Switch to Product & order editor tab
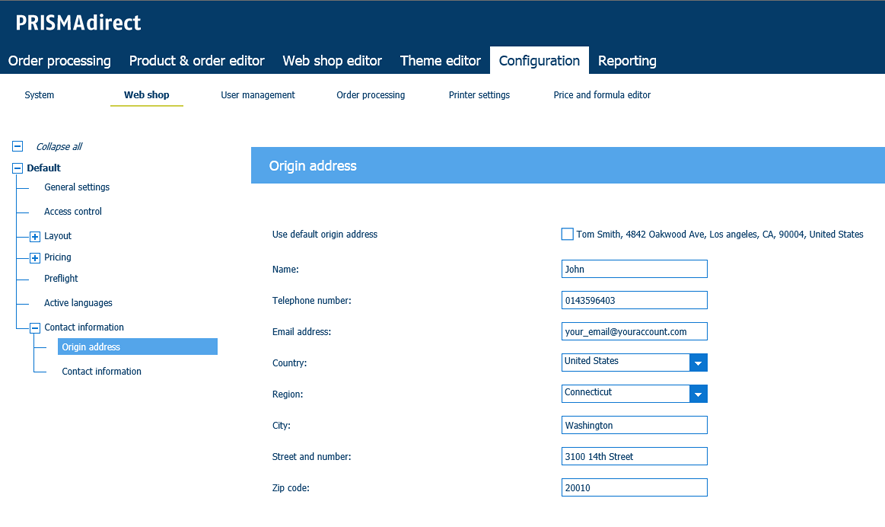The image size is (885, 527). click(196, 60)
